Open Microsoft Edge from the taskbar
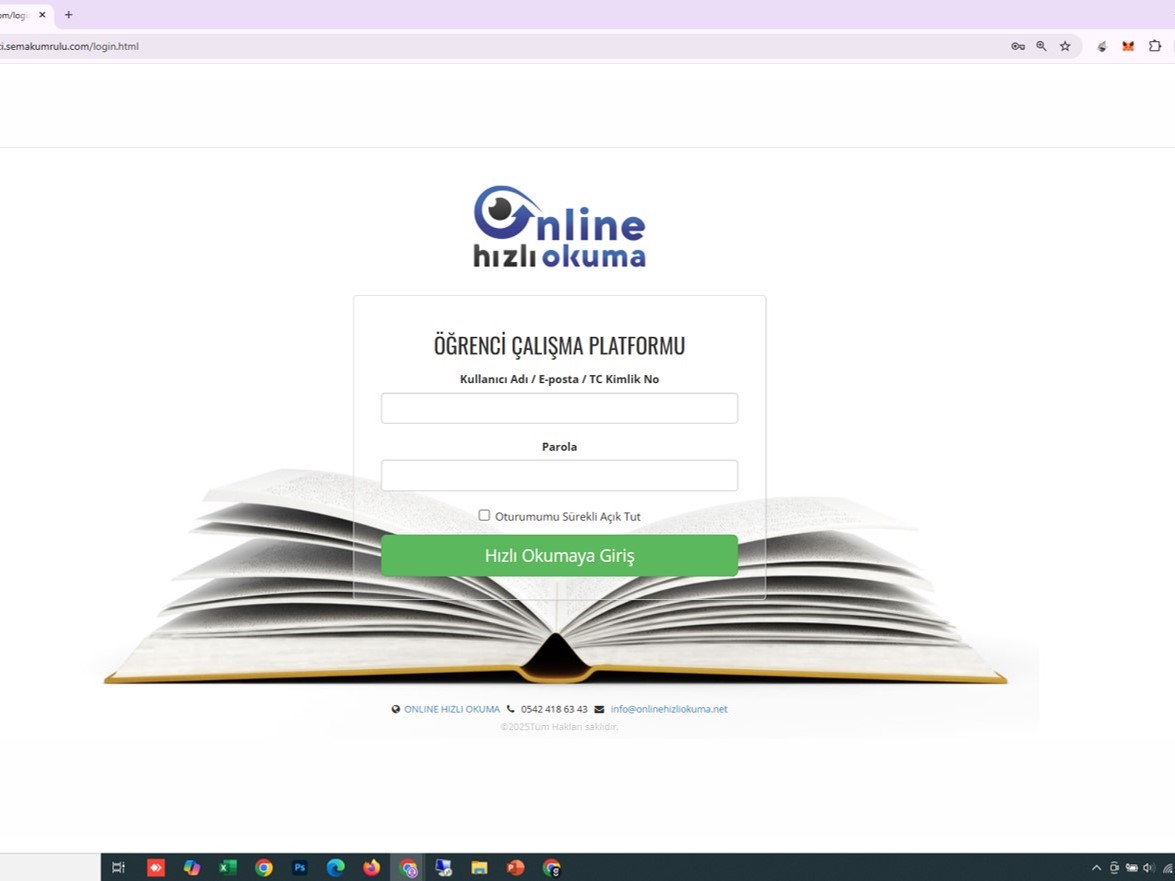 click(x=335, y=868)
